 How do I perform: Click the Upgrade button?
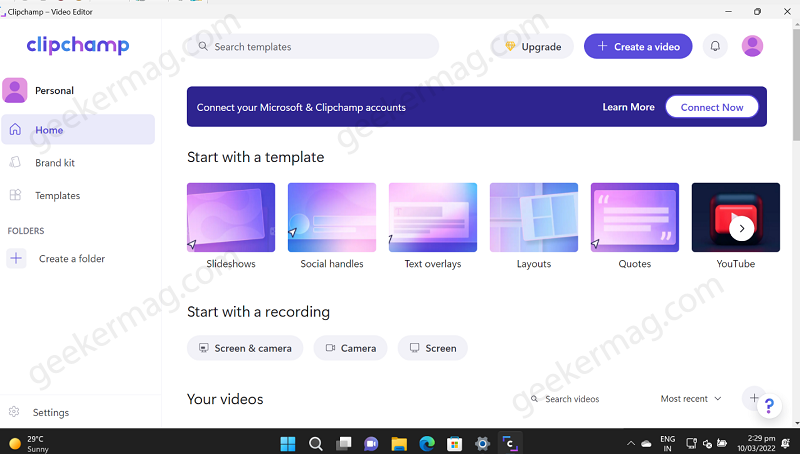(x=533, y=46)
